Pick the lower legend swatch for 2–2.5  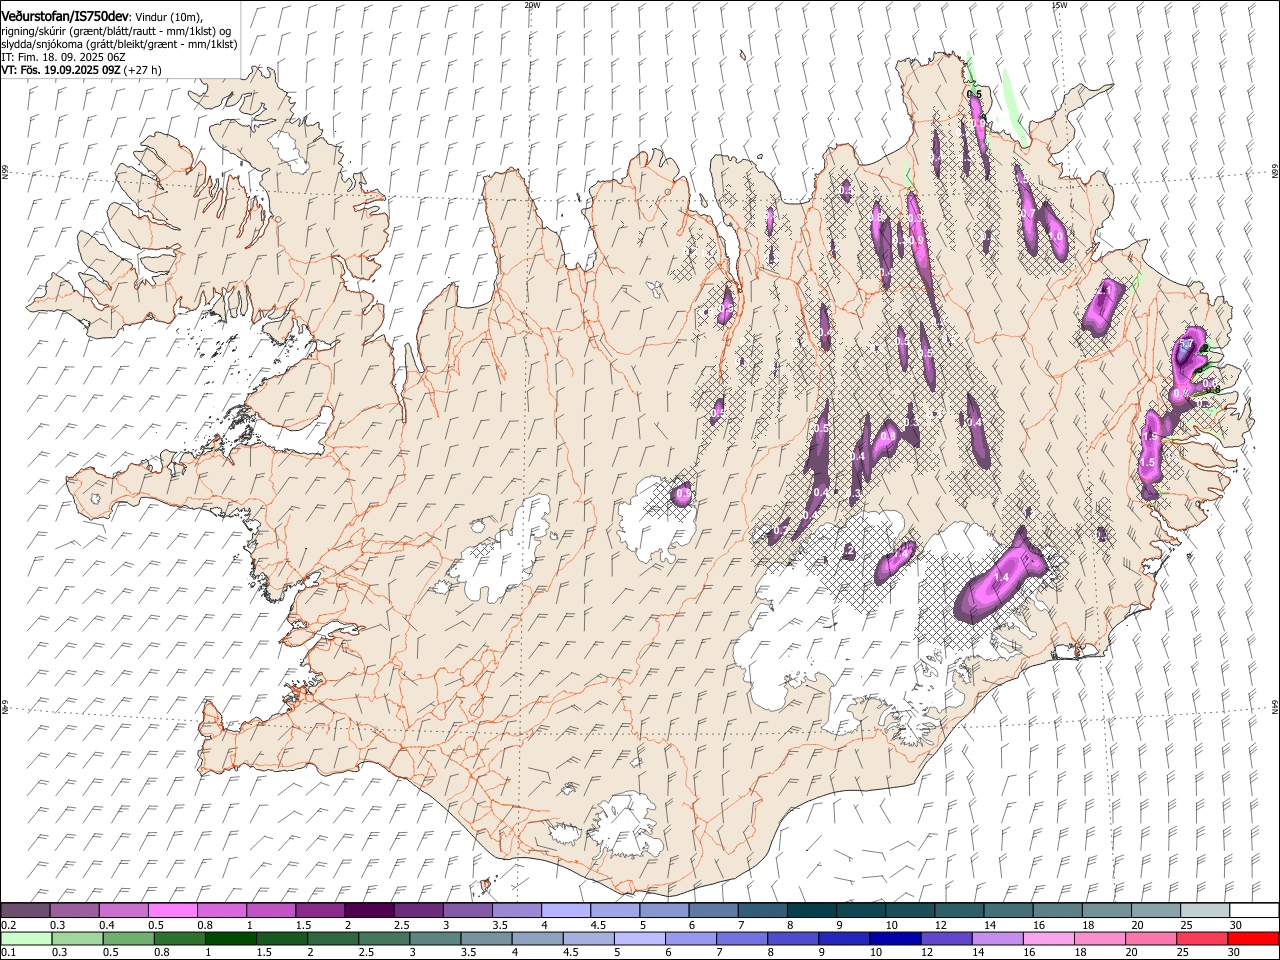(x=332, y=939)
